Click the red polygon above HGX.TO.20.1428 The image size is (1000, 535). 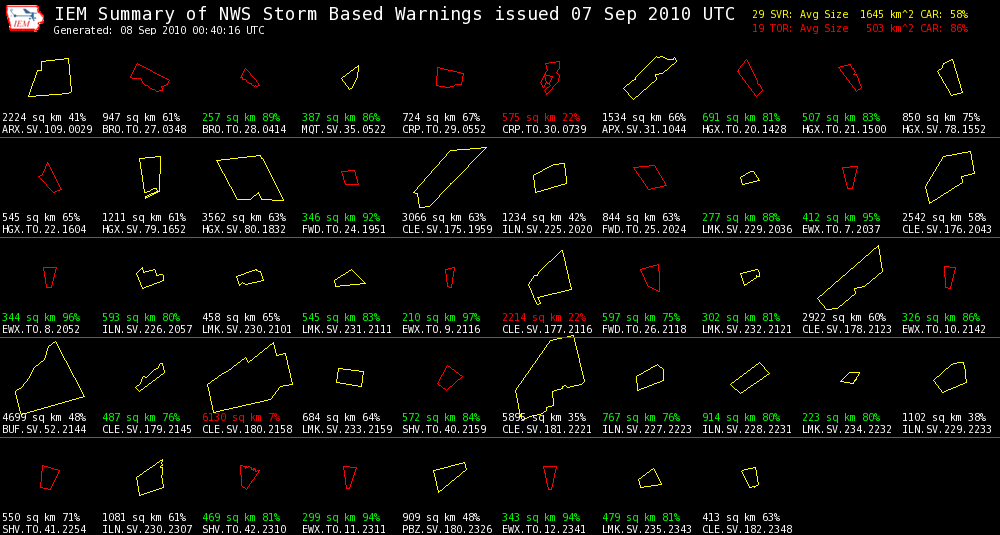click(750, 77)
